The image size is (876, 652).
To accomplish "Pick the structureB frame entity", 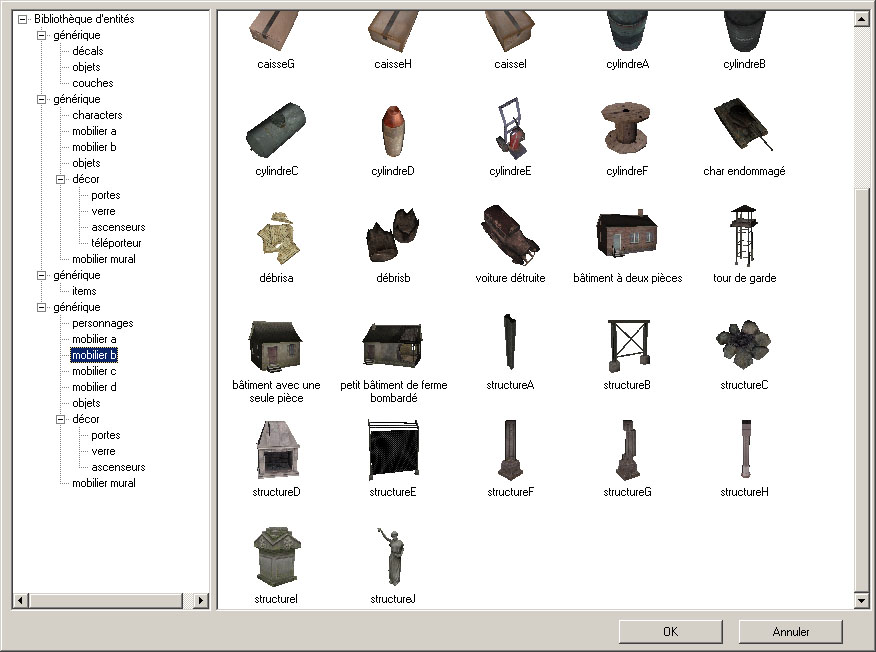I will [x=627, y=354].
